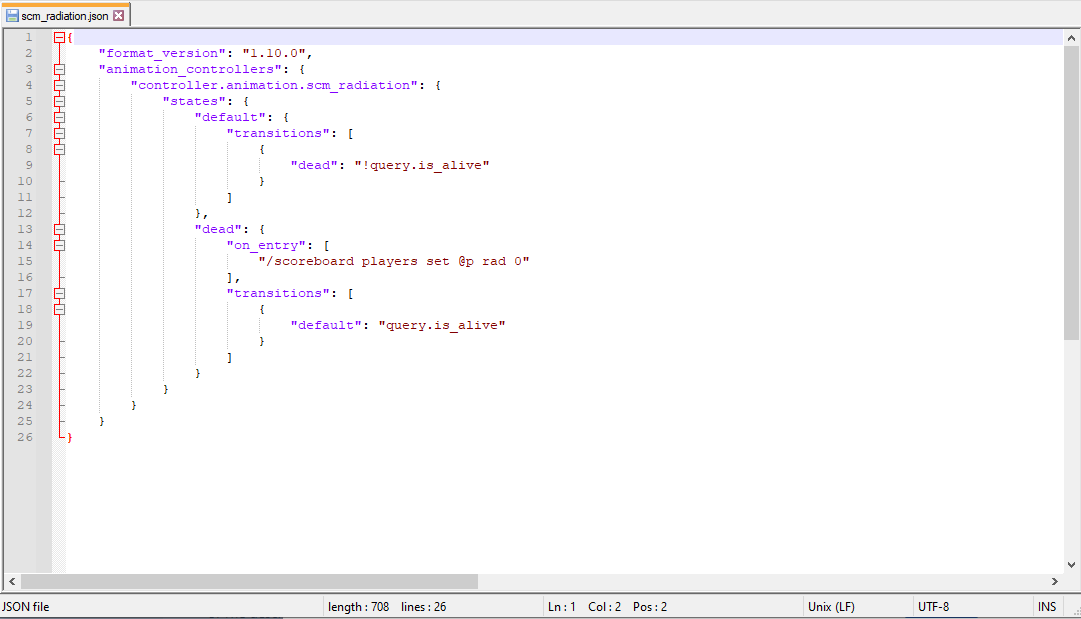Click the length : 708 status entry

pos(358,607)
